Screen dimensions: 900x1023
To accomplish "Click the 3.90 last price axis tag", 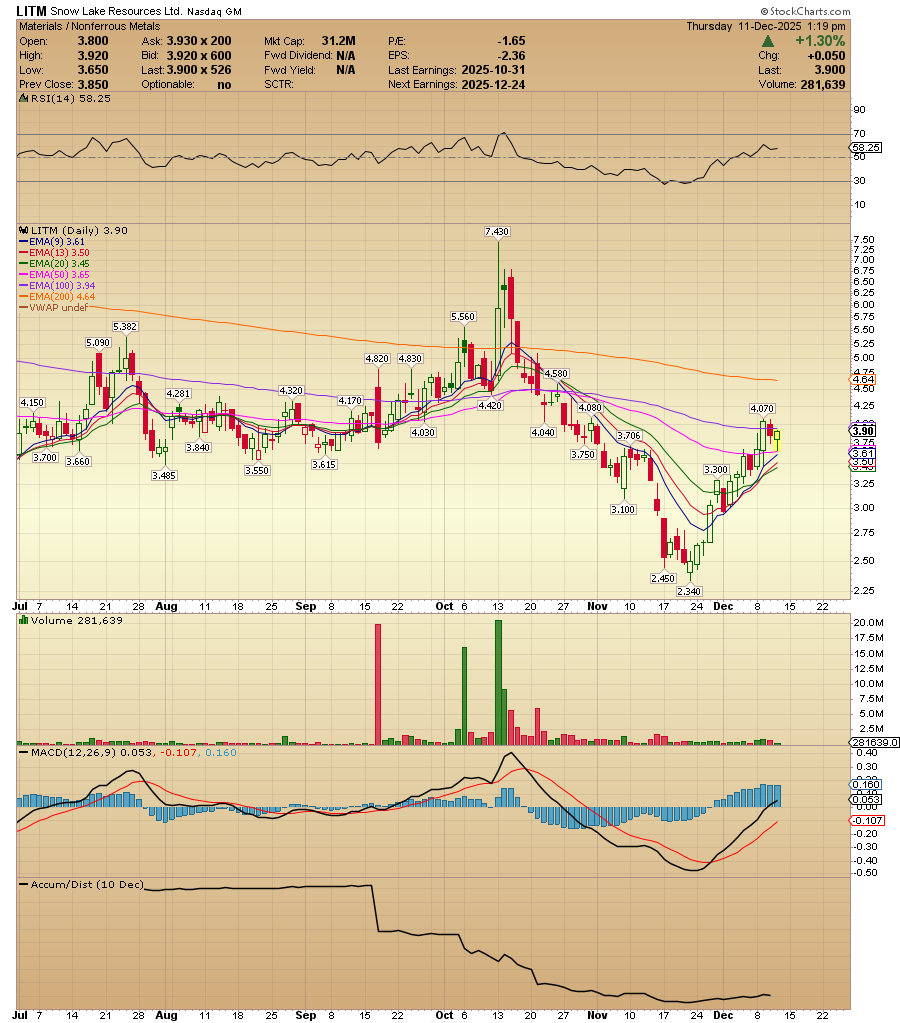I will tap(863, 431).
